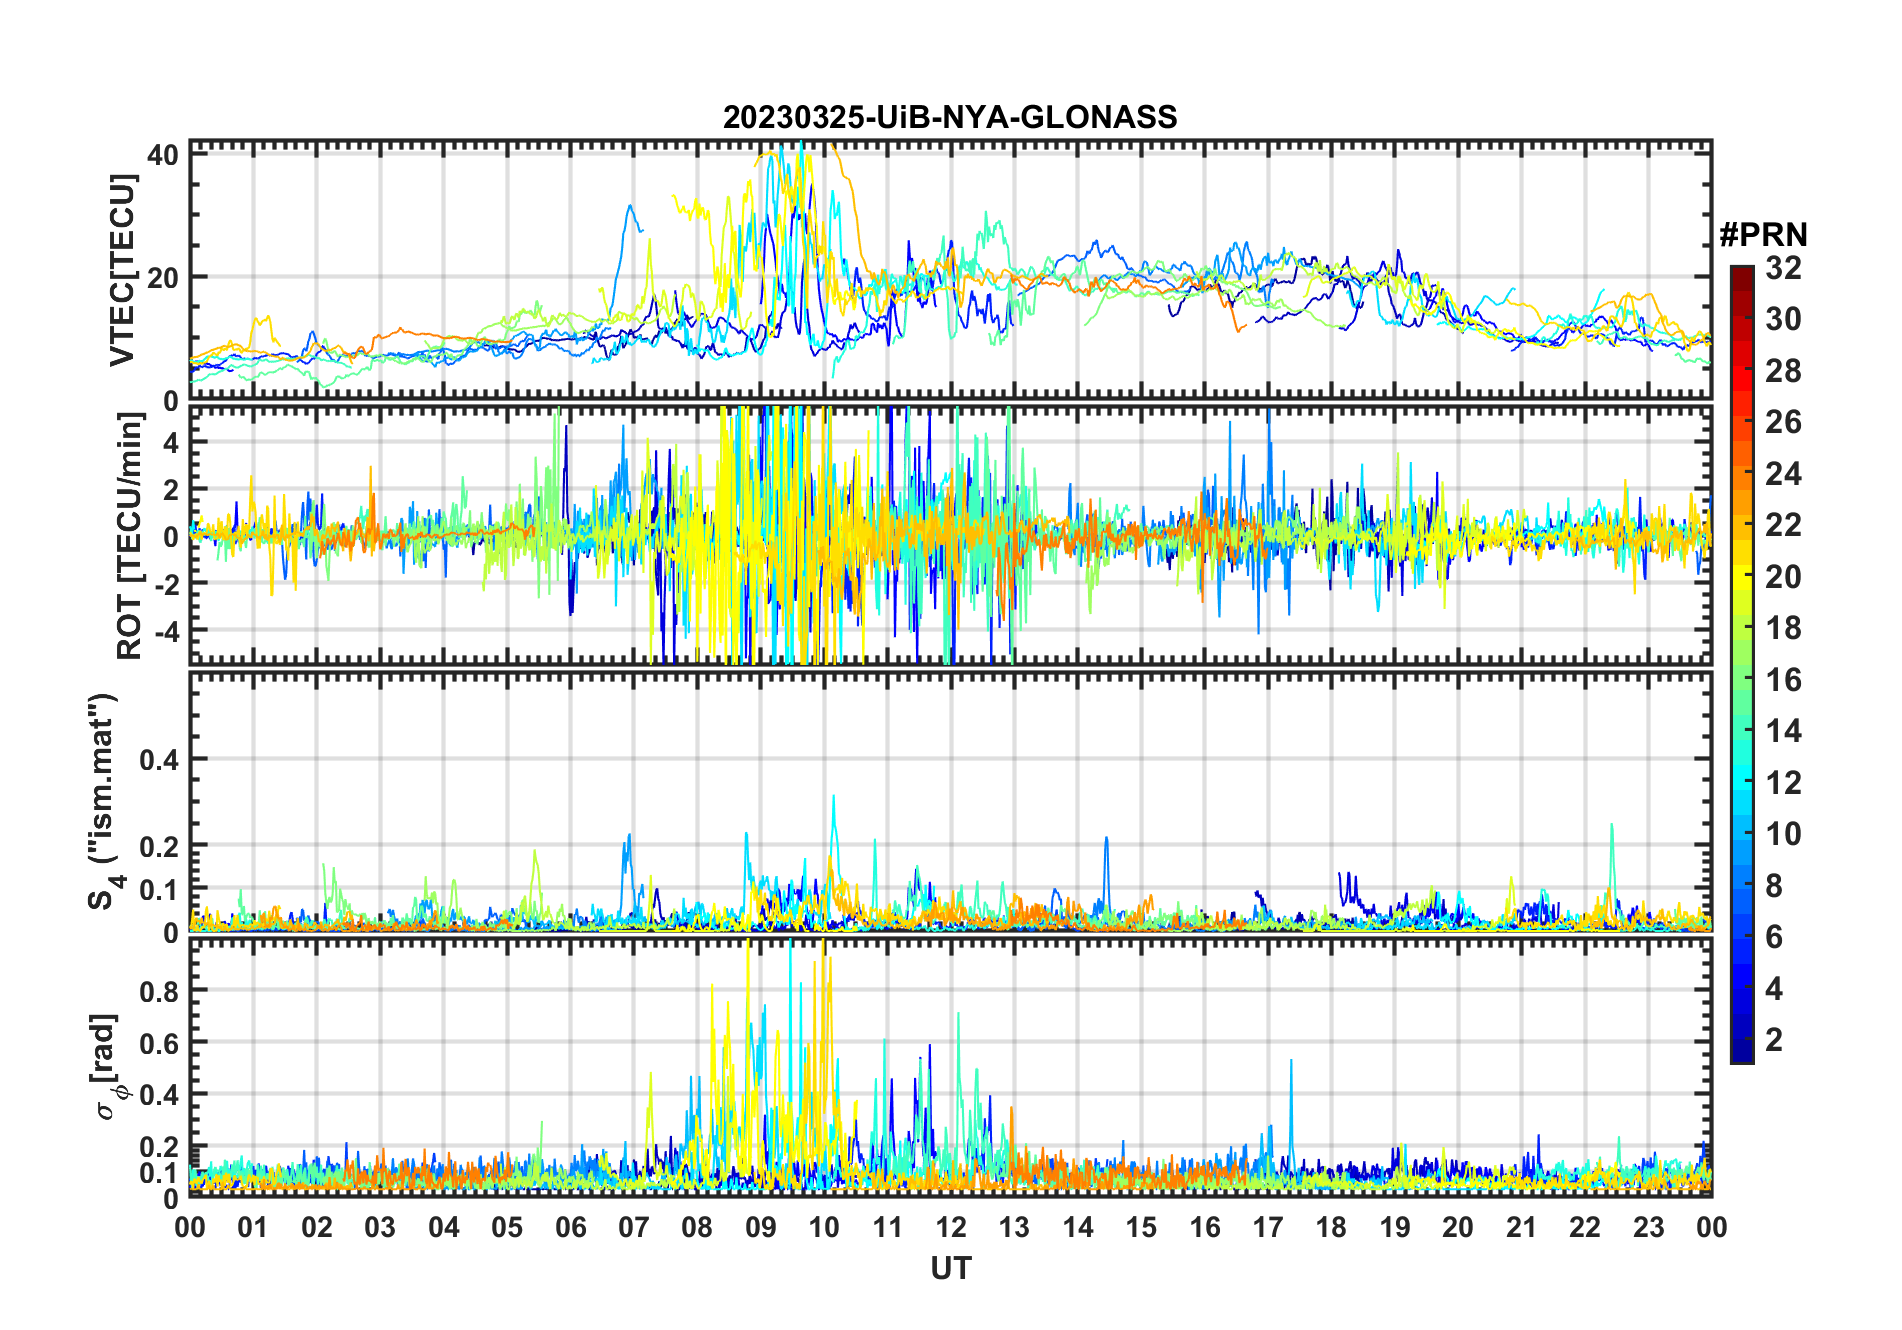Viewport: 1902px width, 1330px height.
Task: Select the 15 hour tick on UT axis
Action: (x=1141, y=1227)
